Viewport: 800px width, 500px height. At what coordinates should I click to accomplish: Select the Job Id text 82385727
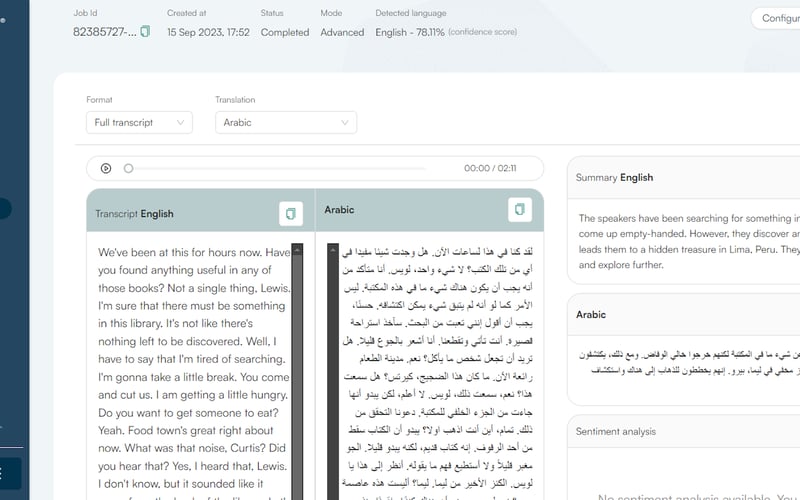click(x=105, y=32)
